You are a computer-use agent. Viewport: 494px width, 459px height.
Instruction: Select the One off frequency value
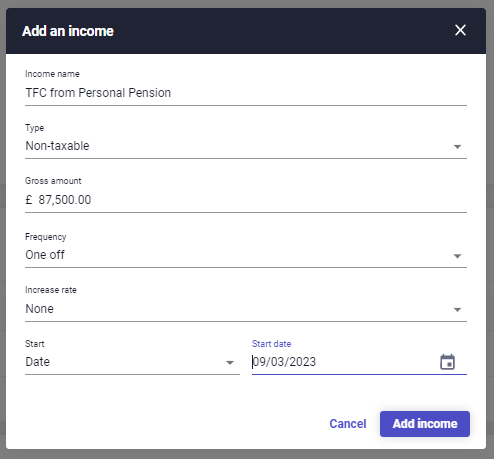click(x=45, y=255)
